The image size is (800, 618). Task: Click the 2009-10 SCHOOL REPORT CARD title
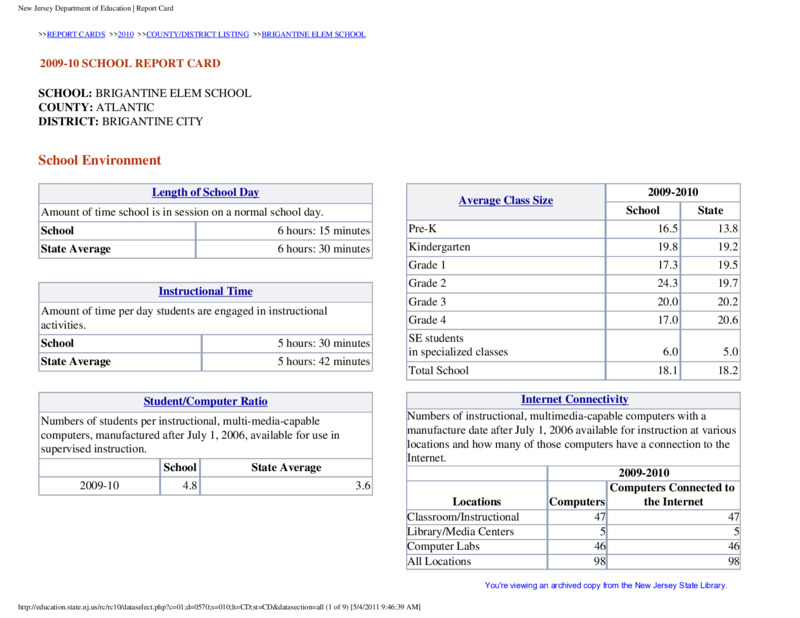130,63
